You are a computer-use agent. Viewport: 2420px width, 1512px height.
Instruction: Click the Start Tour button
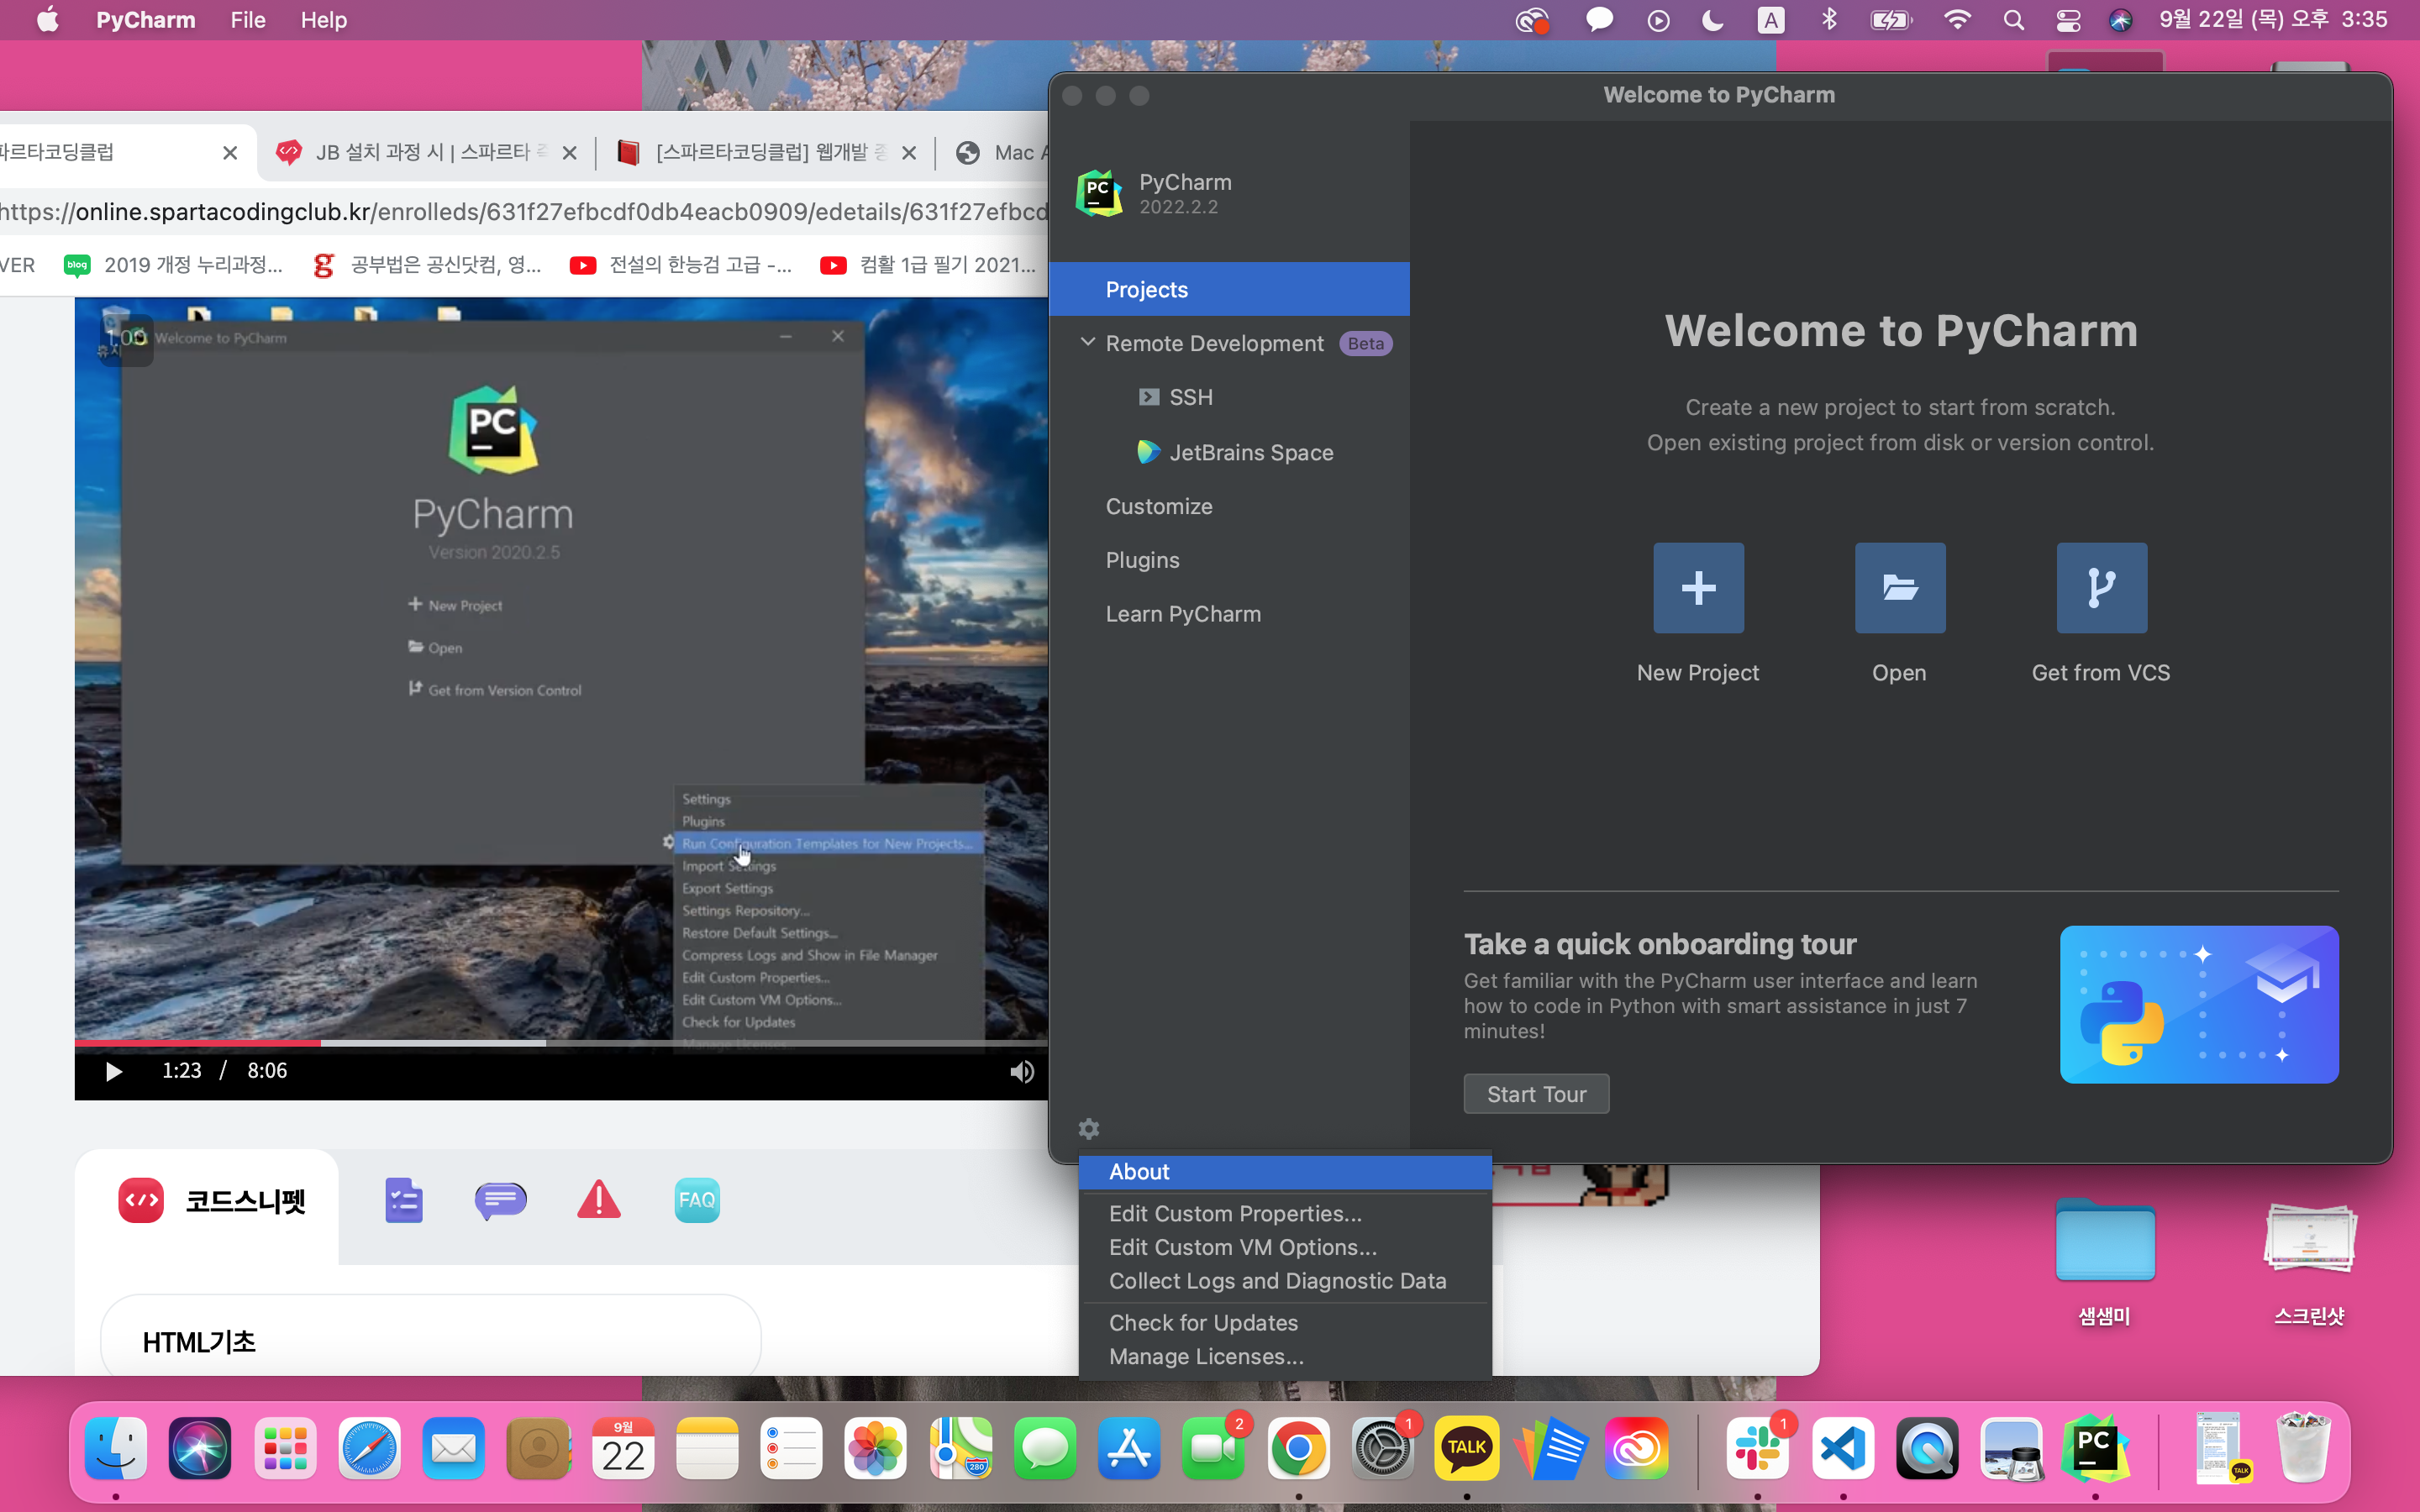pyautogui.click(x=1537, y=1094)
